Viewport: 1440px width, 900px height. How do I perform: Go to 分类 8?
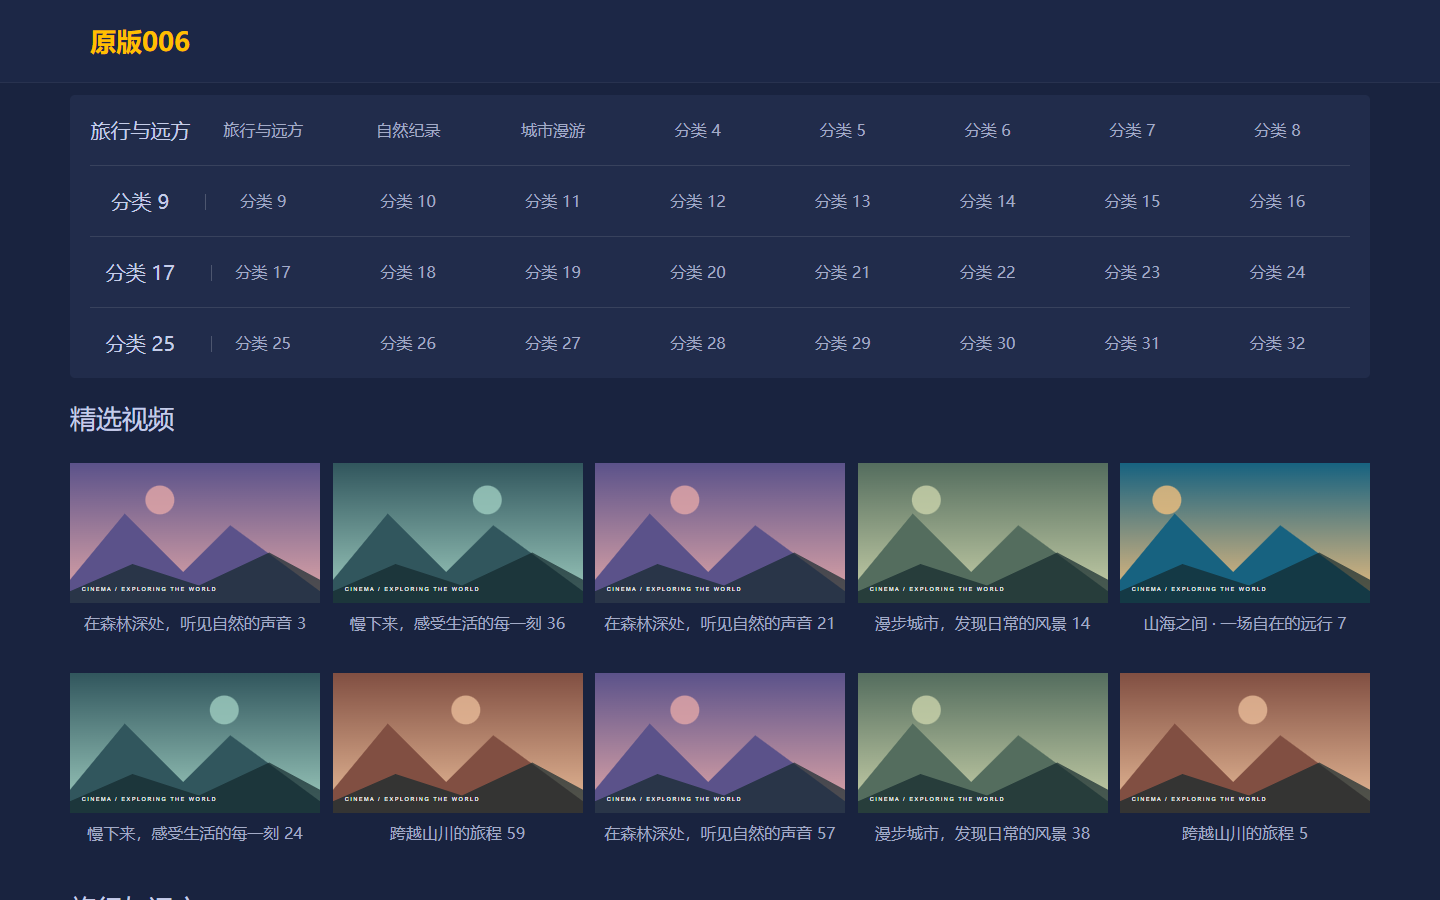tap(1277, 131)
